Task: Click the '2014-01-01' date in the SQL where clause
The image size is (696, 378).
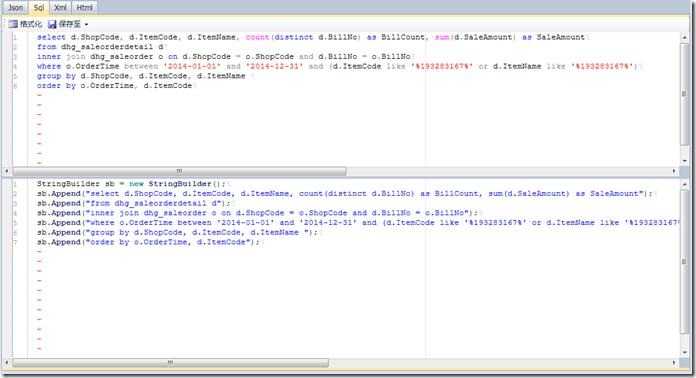Action: pyautogui.click(x=192, y=66)
